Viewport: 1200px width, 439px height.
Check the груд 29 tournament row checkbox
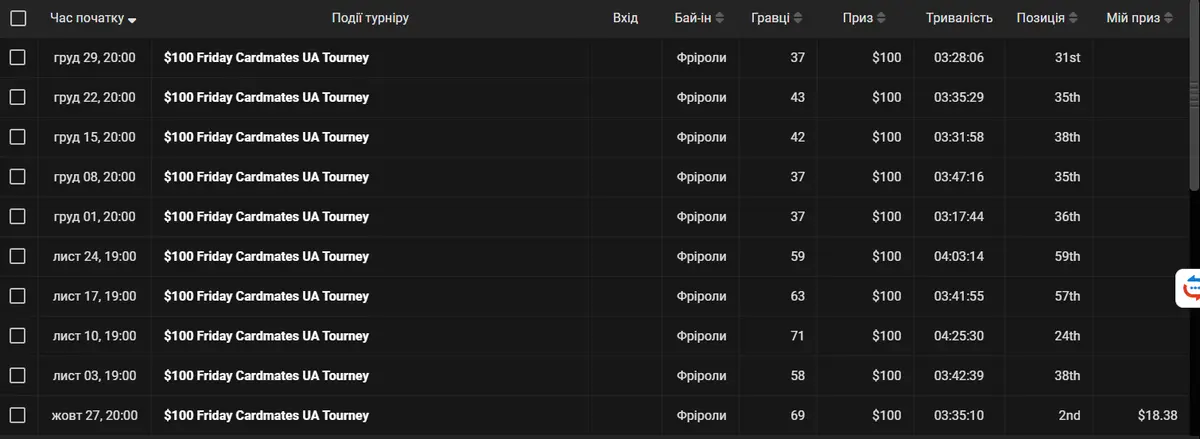(18, 57)
